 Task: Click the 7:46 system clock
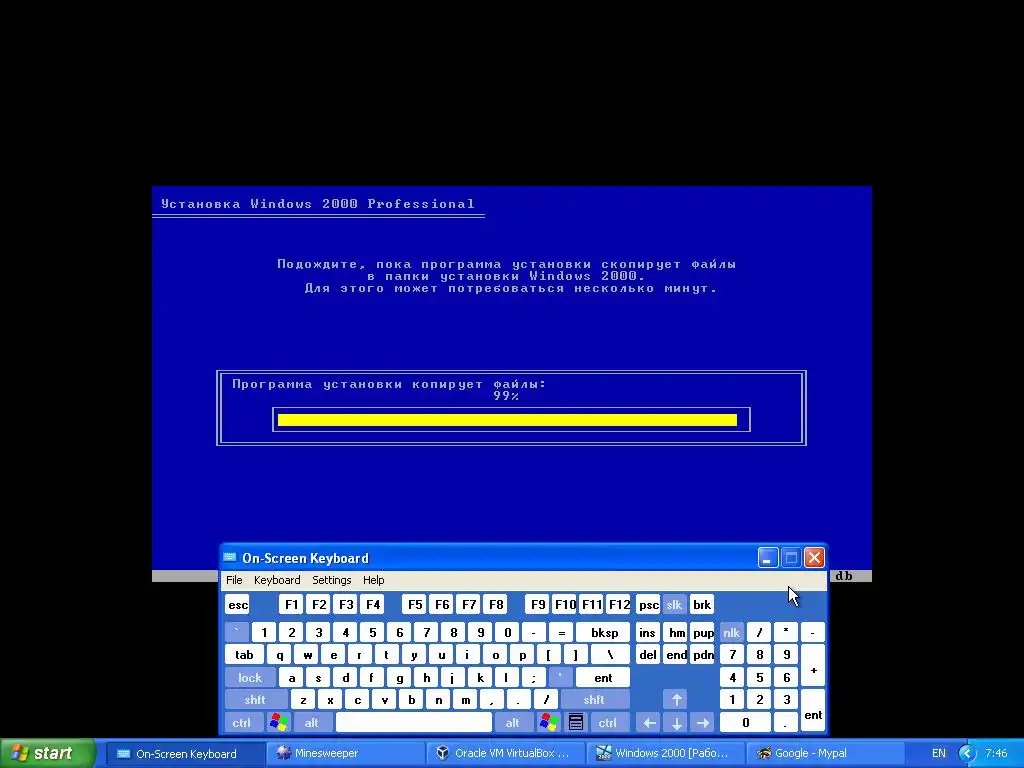[996, 753]
